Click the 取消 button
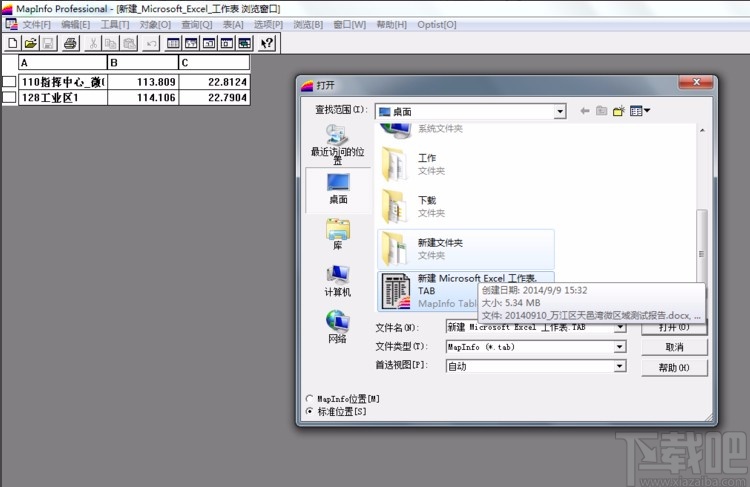 point(674,347)
